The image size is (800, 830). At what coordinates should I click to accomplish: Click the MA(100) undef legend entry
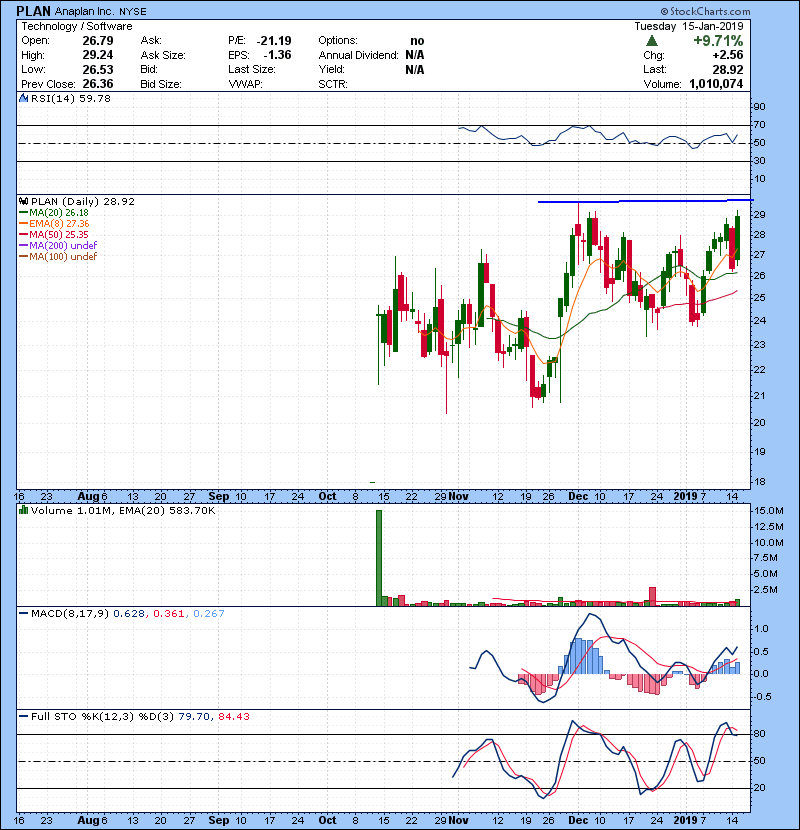click(x=63, y=256)
